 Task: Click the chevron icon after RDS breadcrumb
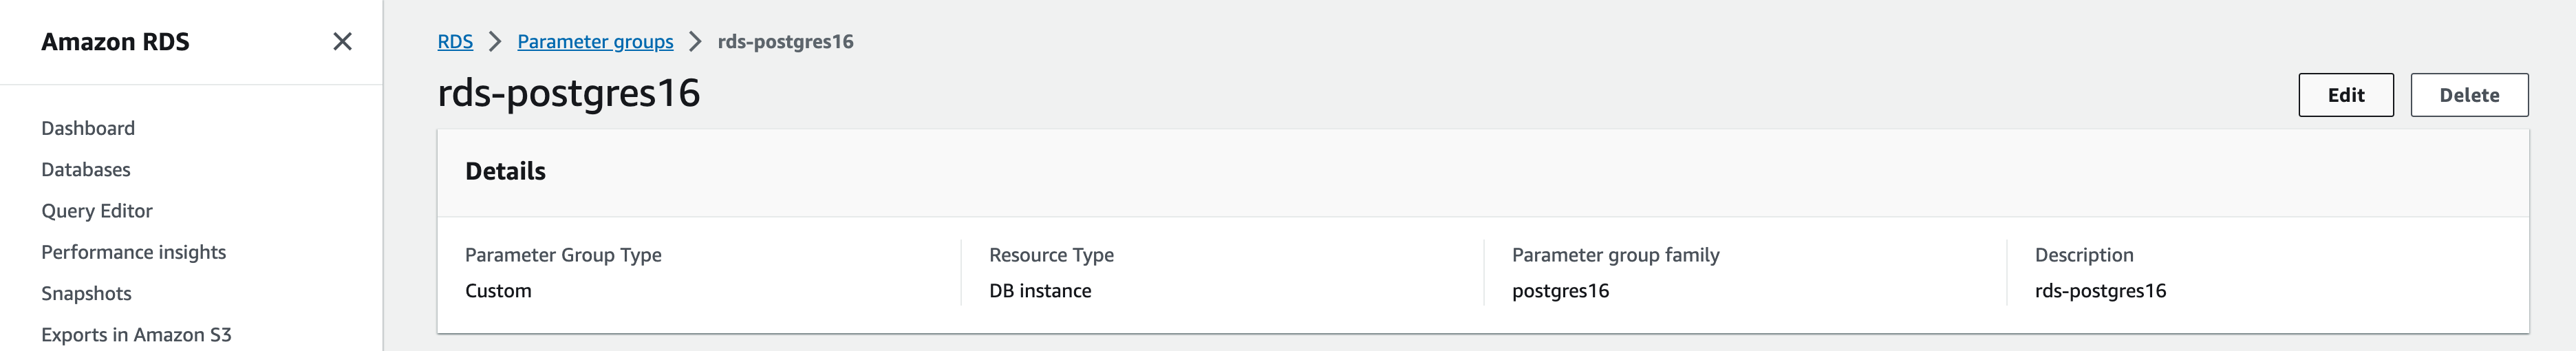click(495, 42)
